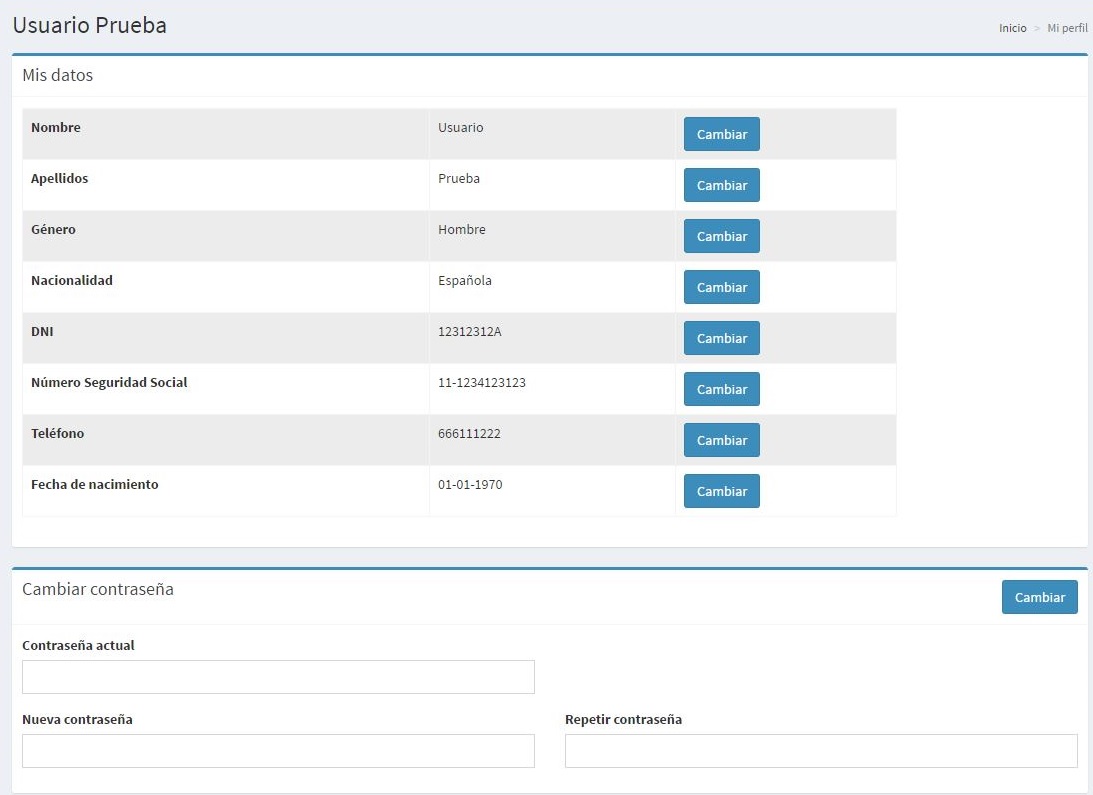
Task: Click the Nueva contraseña label
Action: (x=77, y=720)
